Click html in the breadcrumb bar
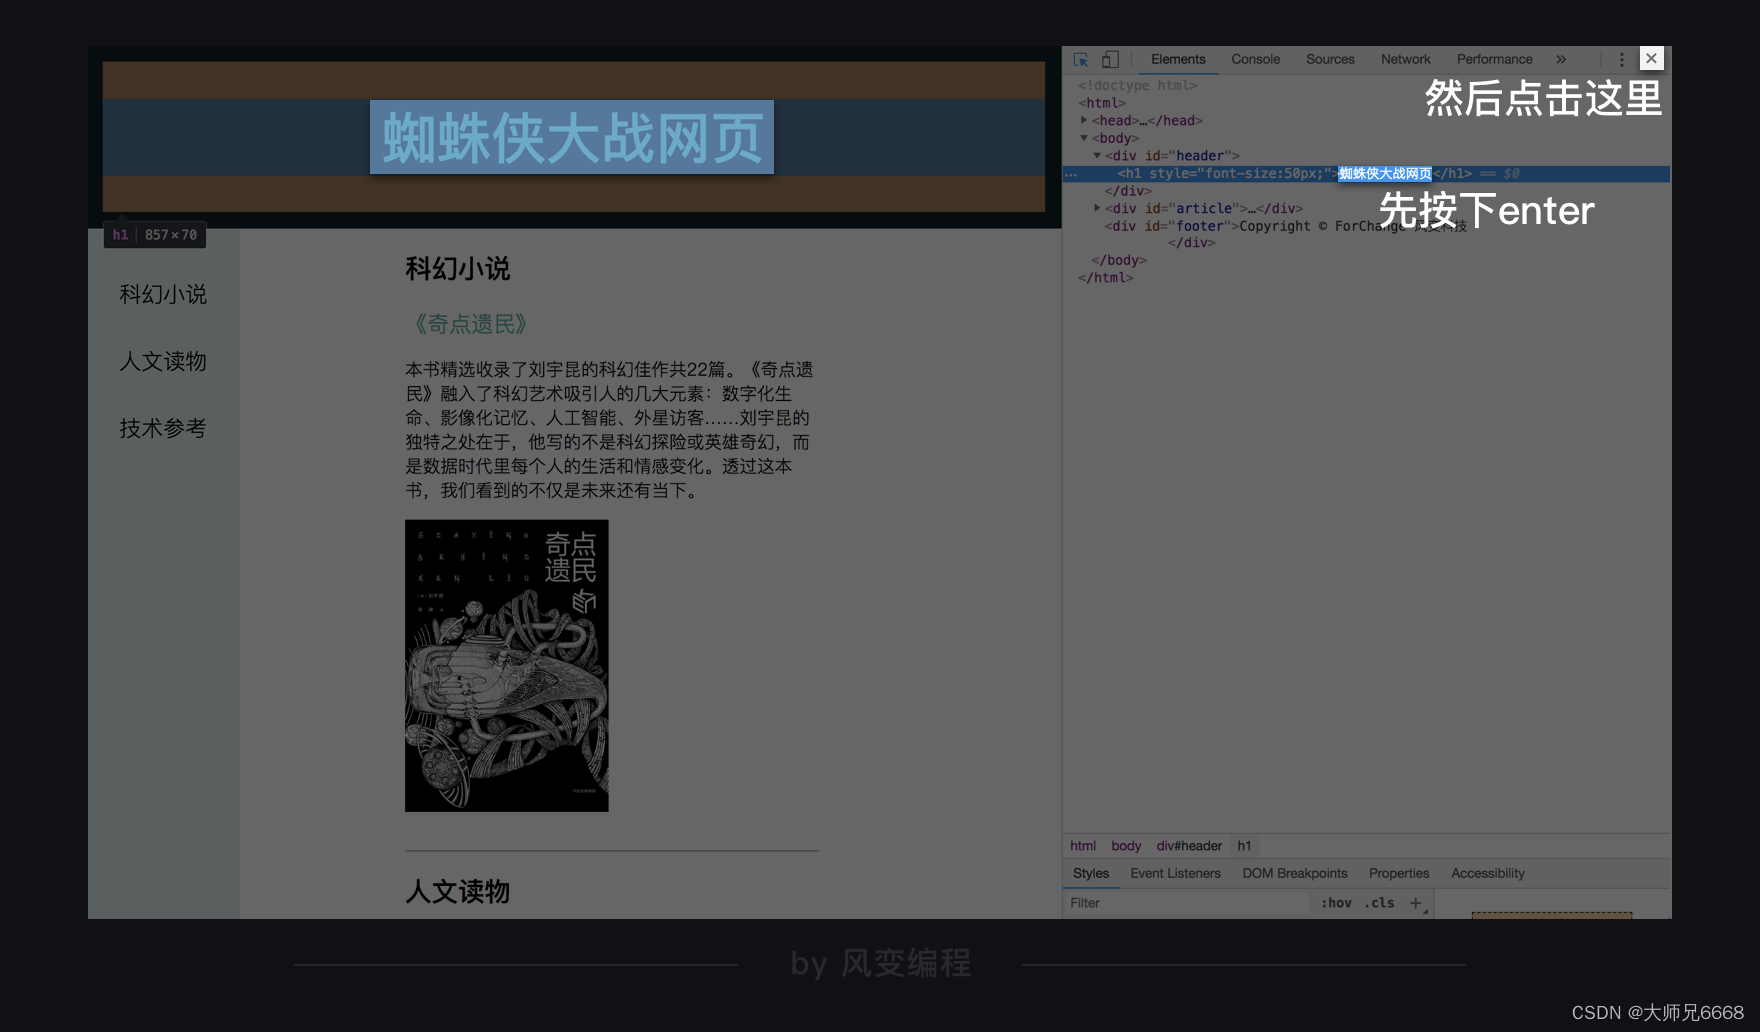 click(x=1083, y=846)
